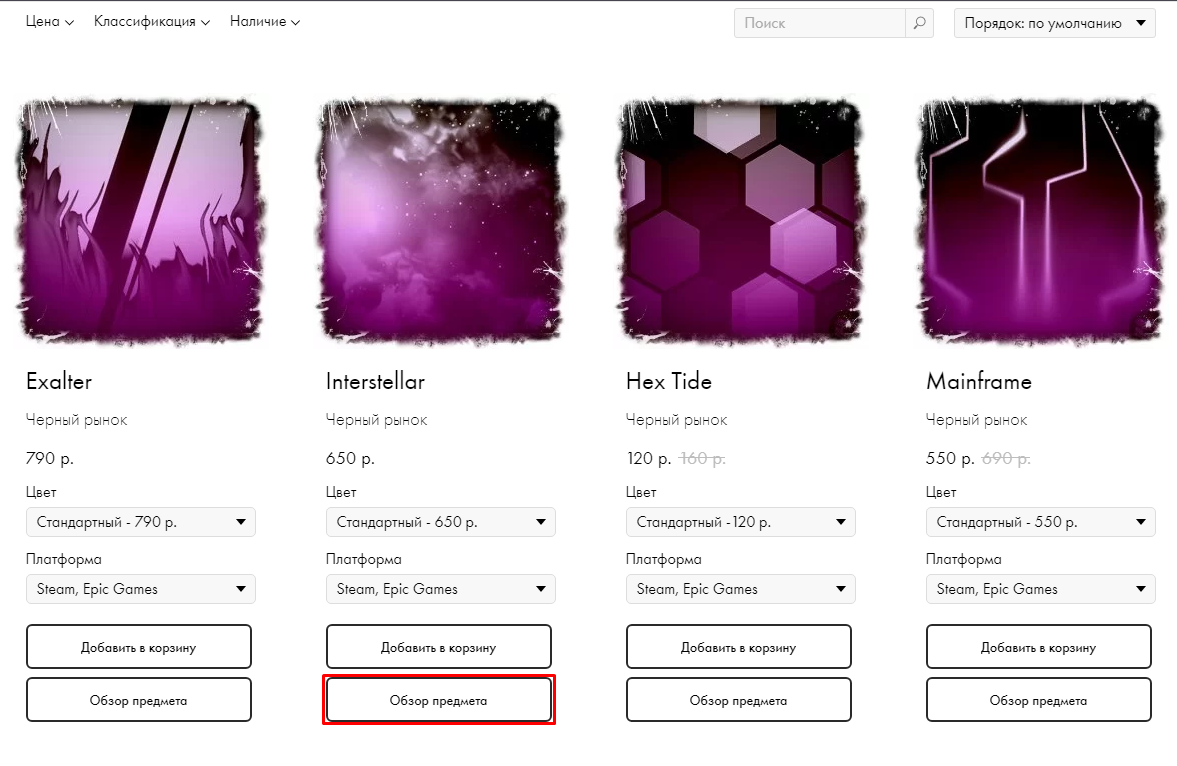The width and height of the screenshot is (1177, 766).
Task: Open the Hex Tide product thumbnail
Action: point(739,222)
